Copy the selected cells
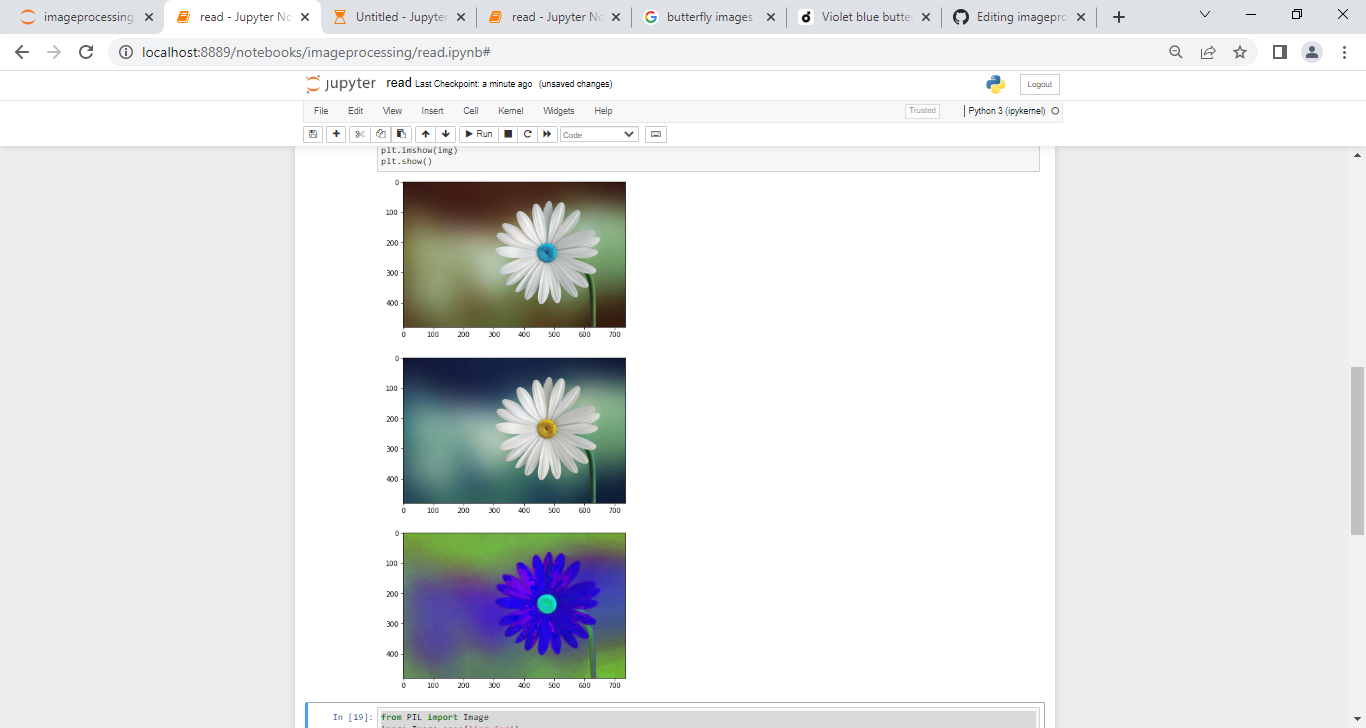Image resolution: width=1366 pixels, height=728 pixels. coord(381,134)
